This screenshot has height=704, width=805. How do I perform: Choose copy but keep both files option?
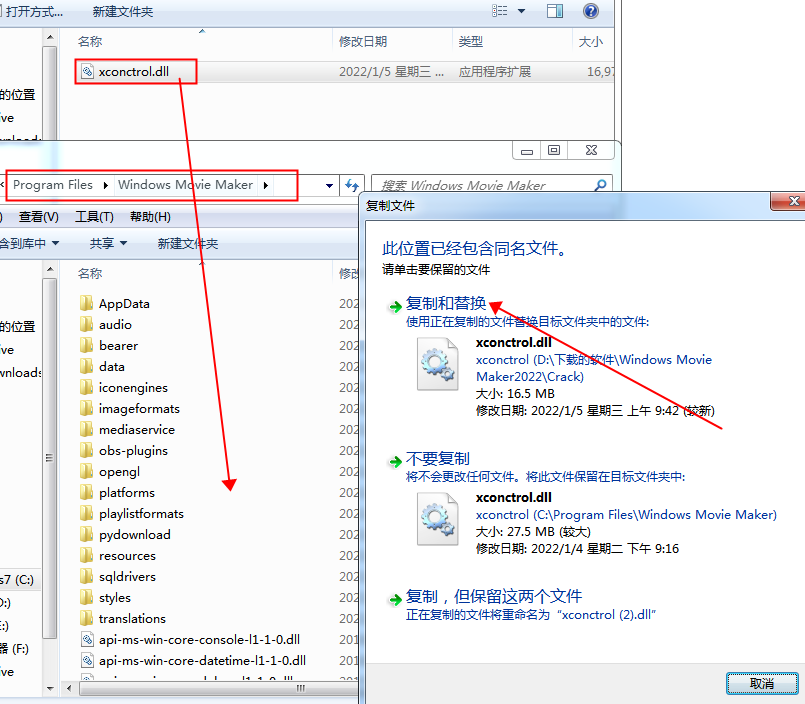pos(494,596)
